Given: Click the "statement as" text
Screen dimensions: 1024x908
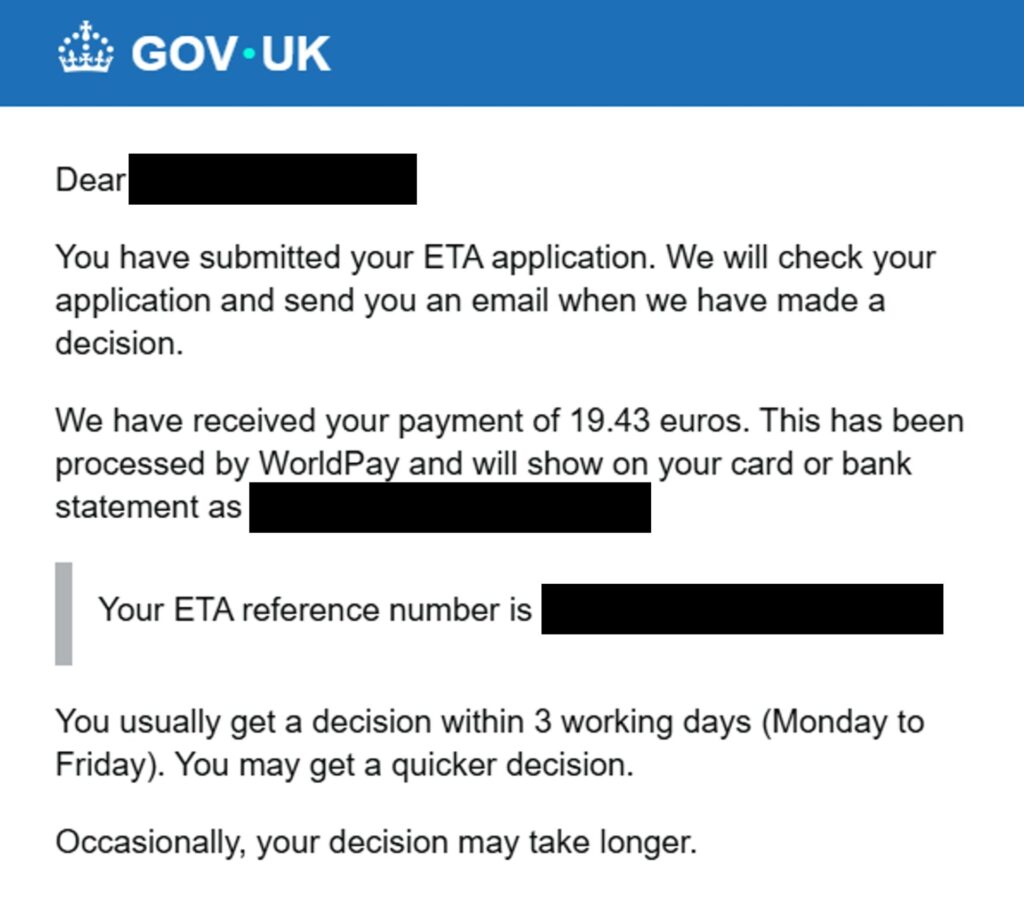Looking at the screenshot, I should click(x=148, y=507).
